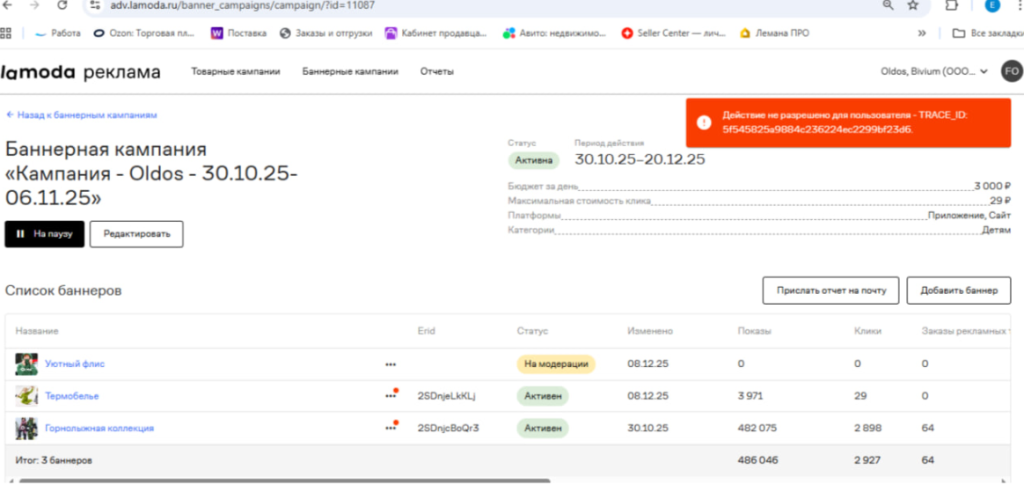Open the Горнолыжная коллекция banner link
Image resolution: width=1024 pixels, height=485 pixels.
coord(99,428)
